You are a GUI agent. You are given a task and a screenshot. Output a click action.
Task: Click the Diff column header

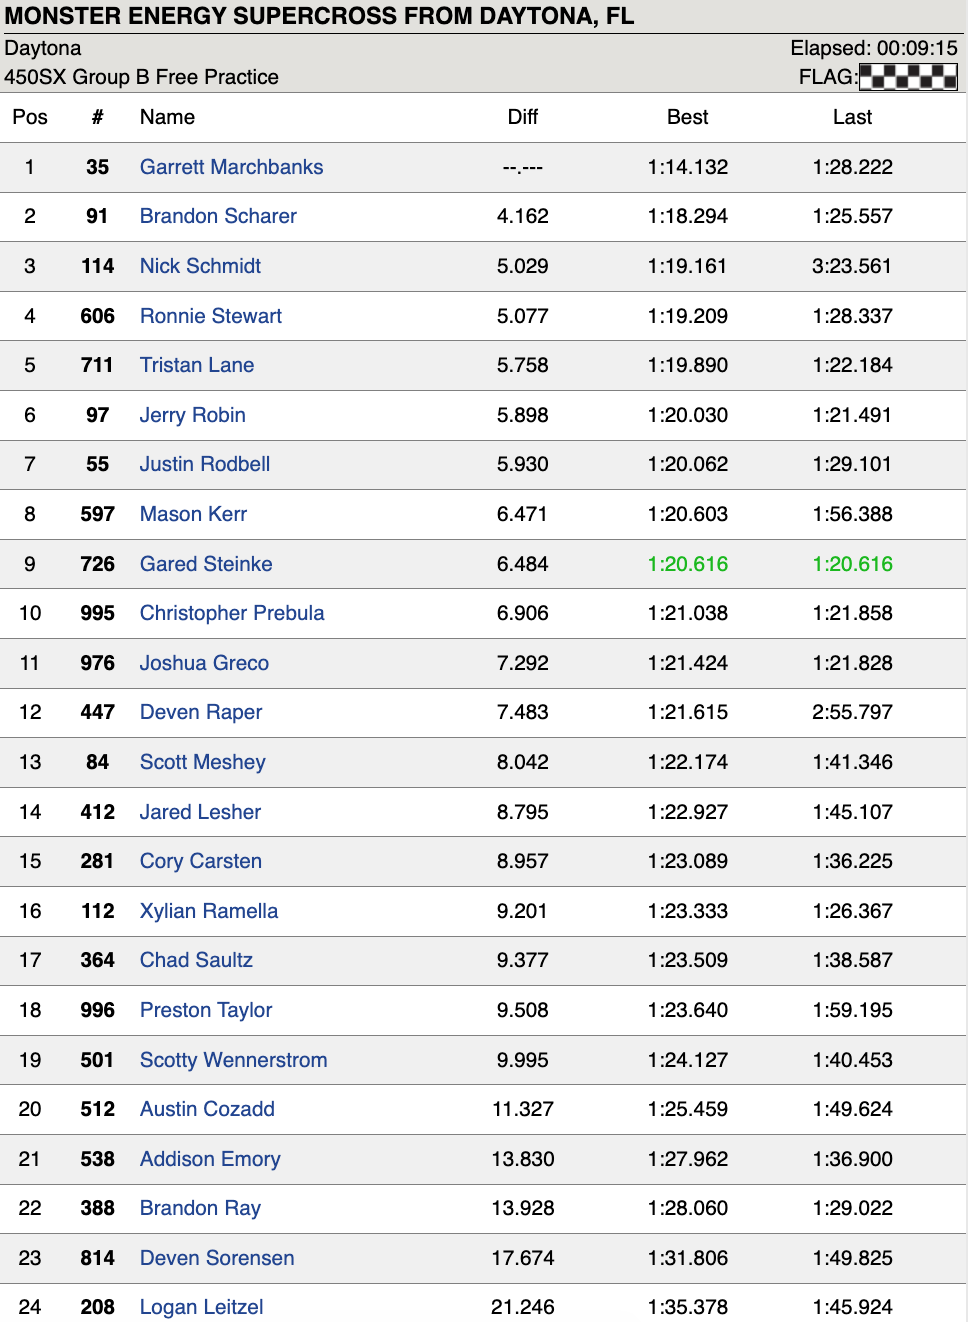522,117
